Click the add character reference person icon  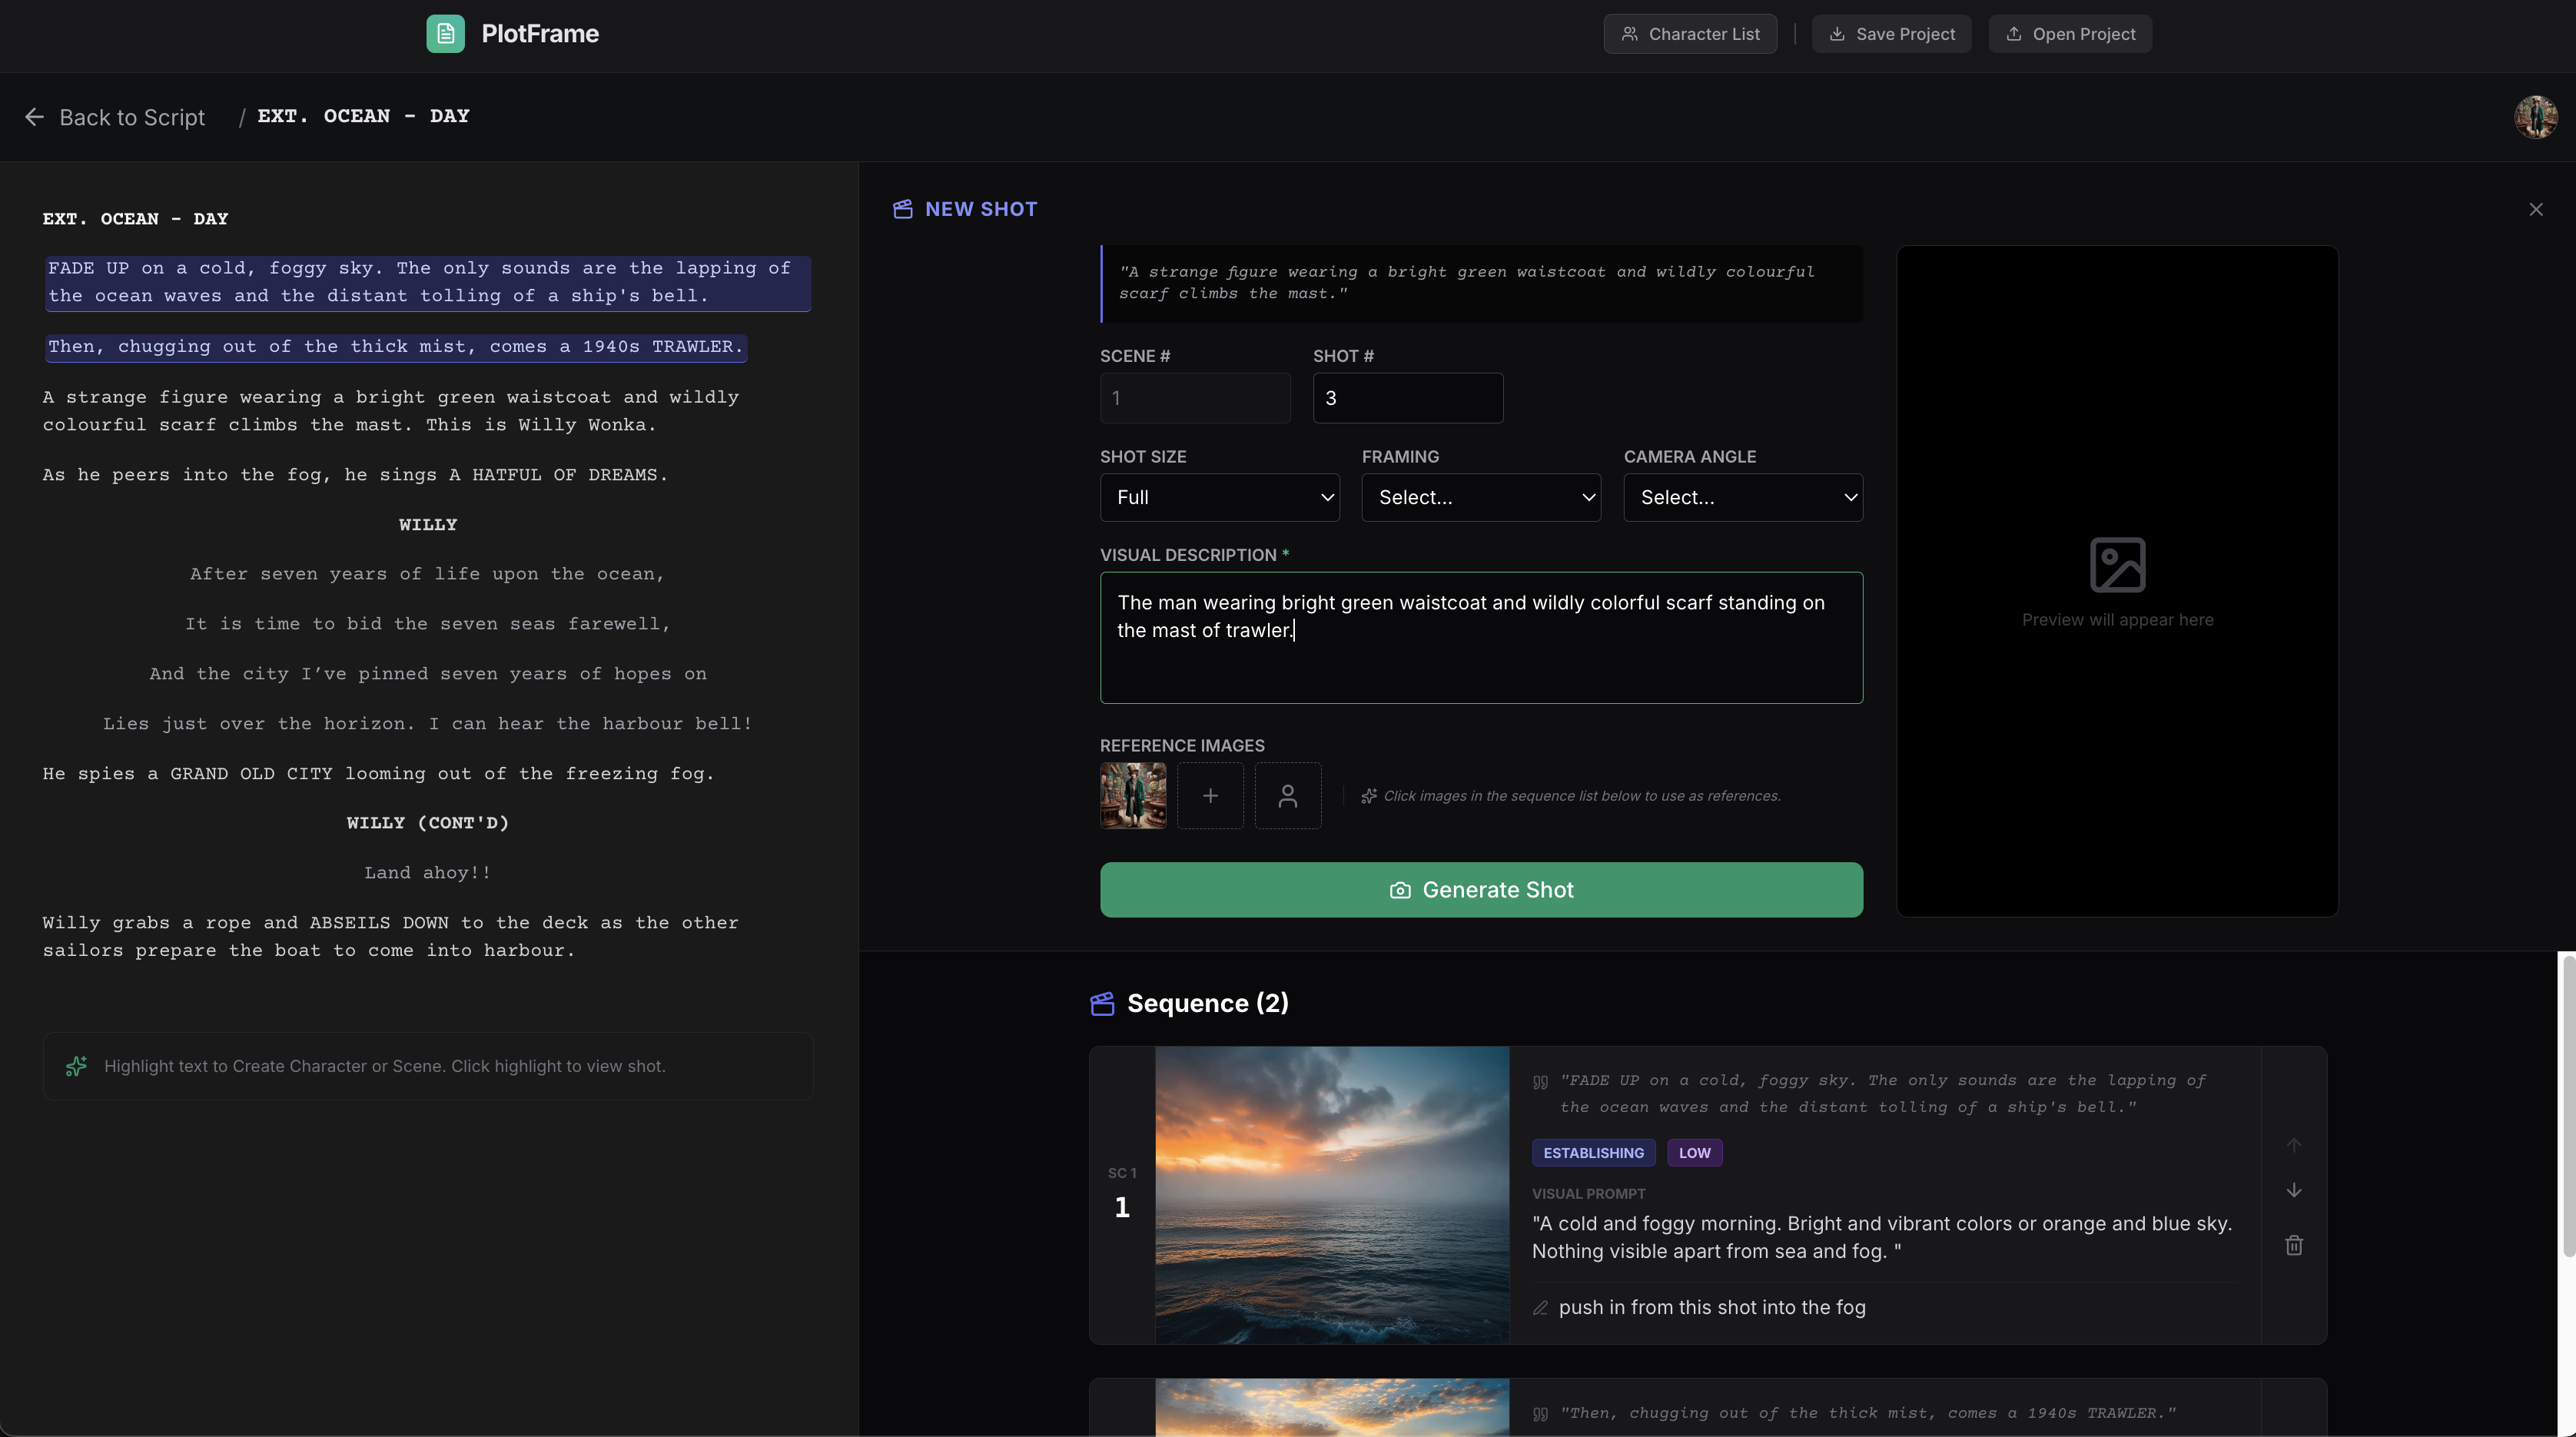1287,796
